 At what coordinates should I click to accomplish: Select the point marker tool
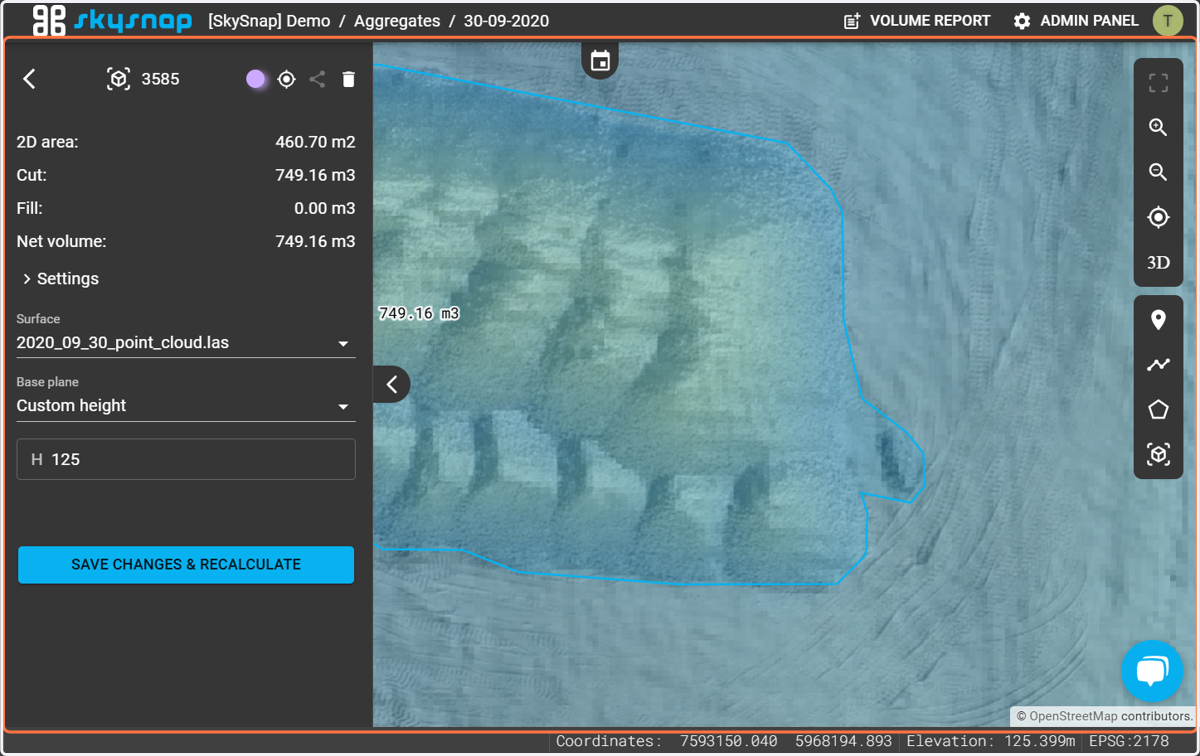click(x=1158, y=320)
